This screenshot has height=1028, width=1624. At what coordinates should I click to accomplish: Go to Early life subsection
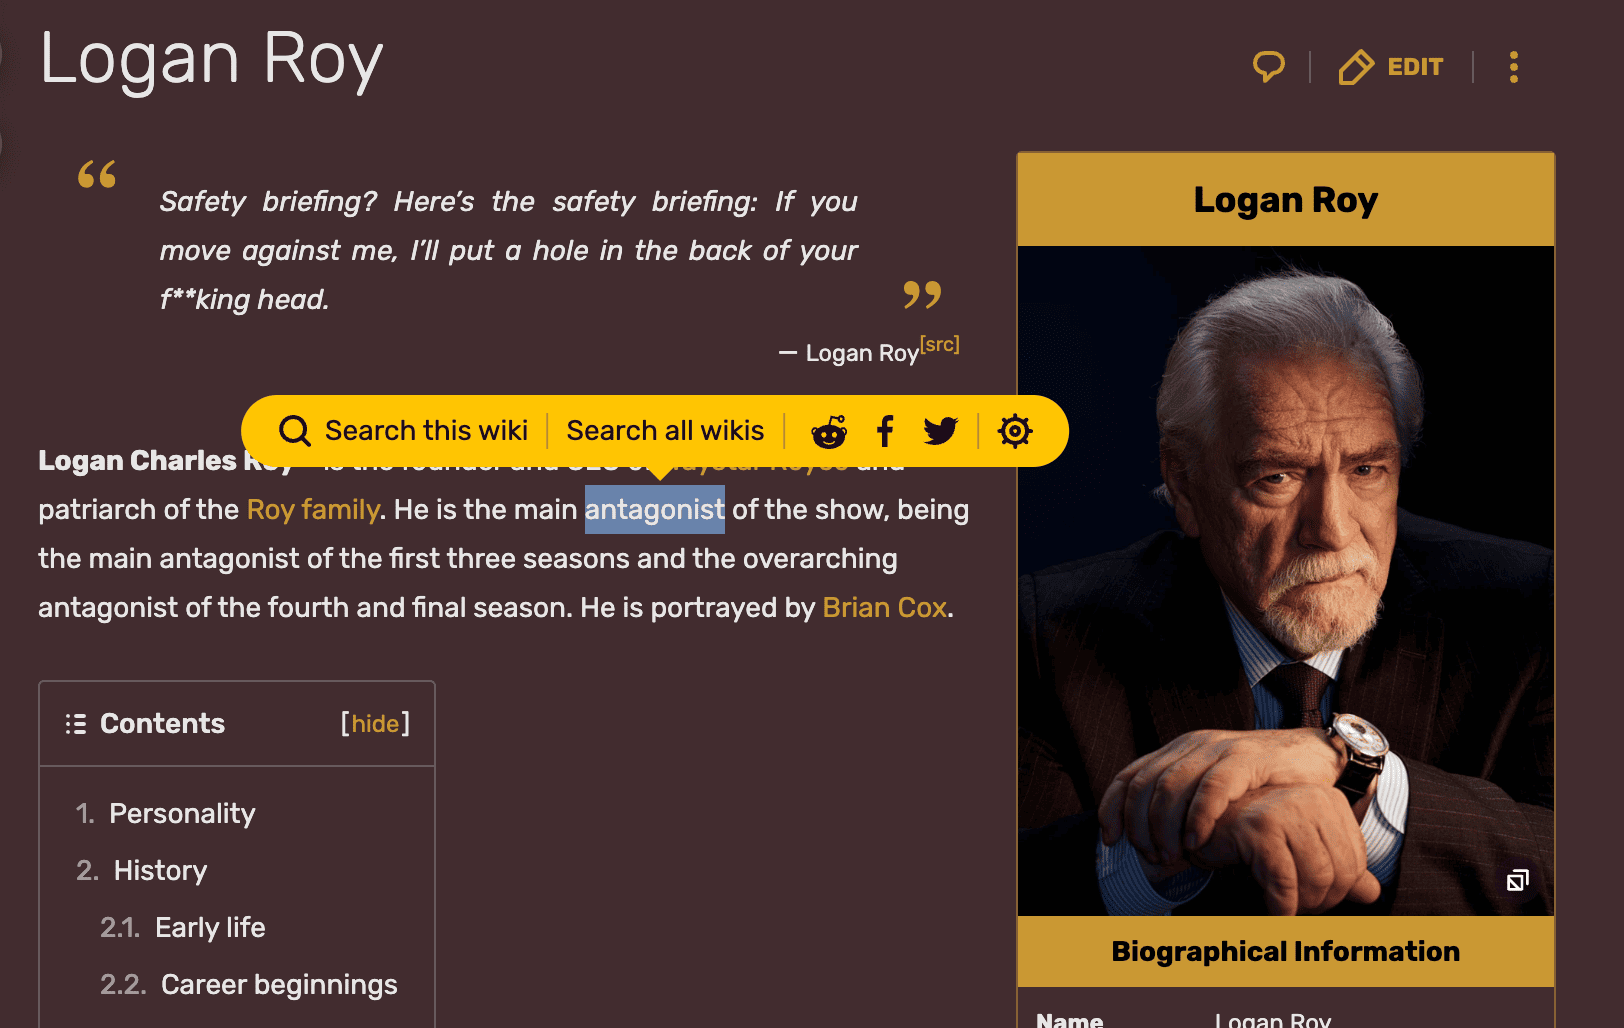[210, 927]
